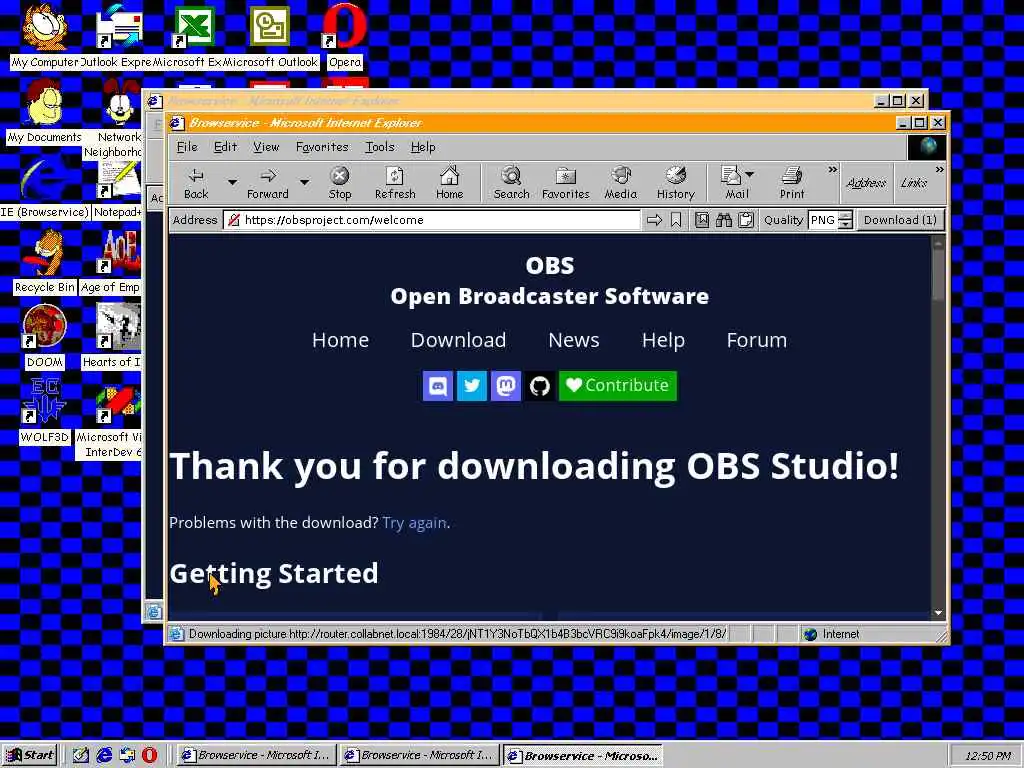The width and height of the screenshot is (1024, 768).
Task: Stop the page loading with Stop button
Action: (340, 183)
